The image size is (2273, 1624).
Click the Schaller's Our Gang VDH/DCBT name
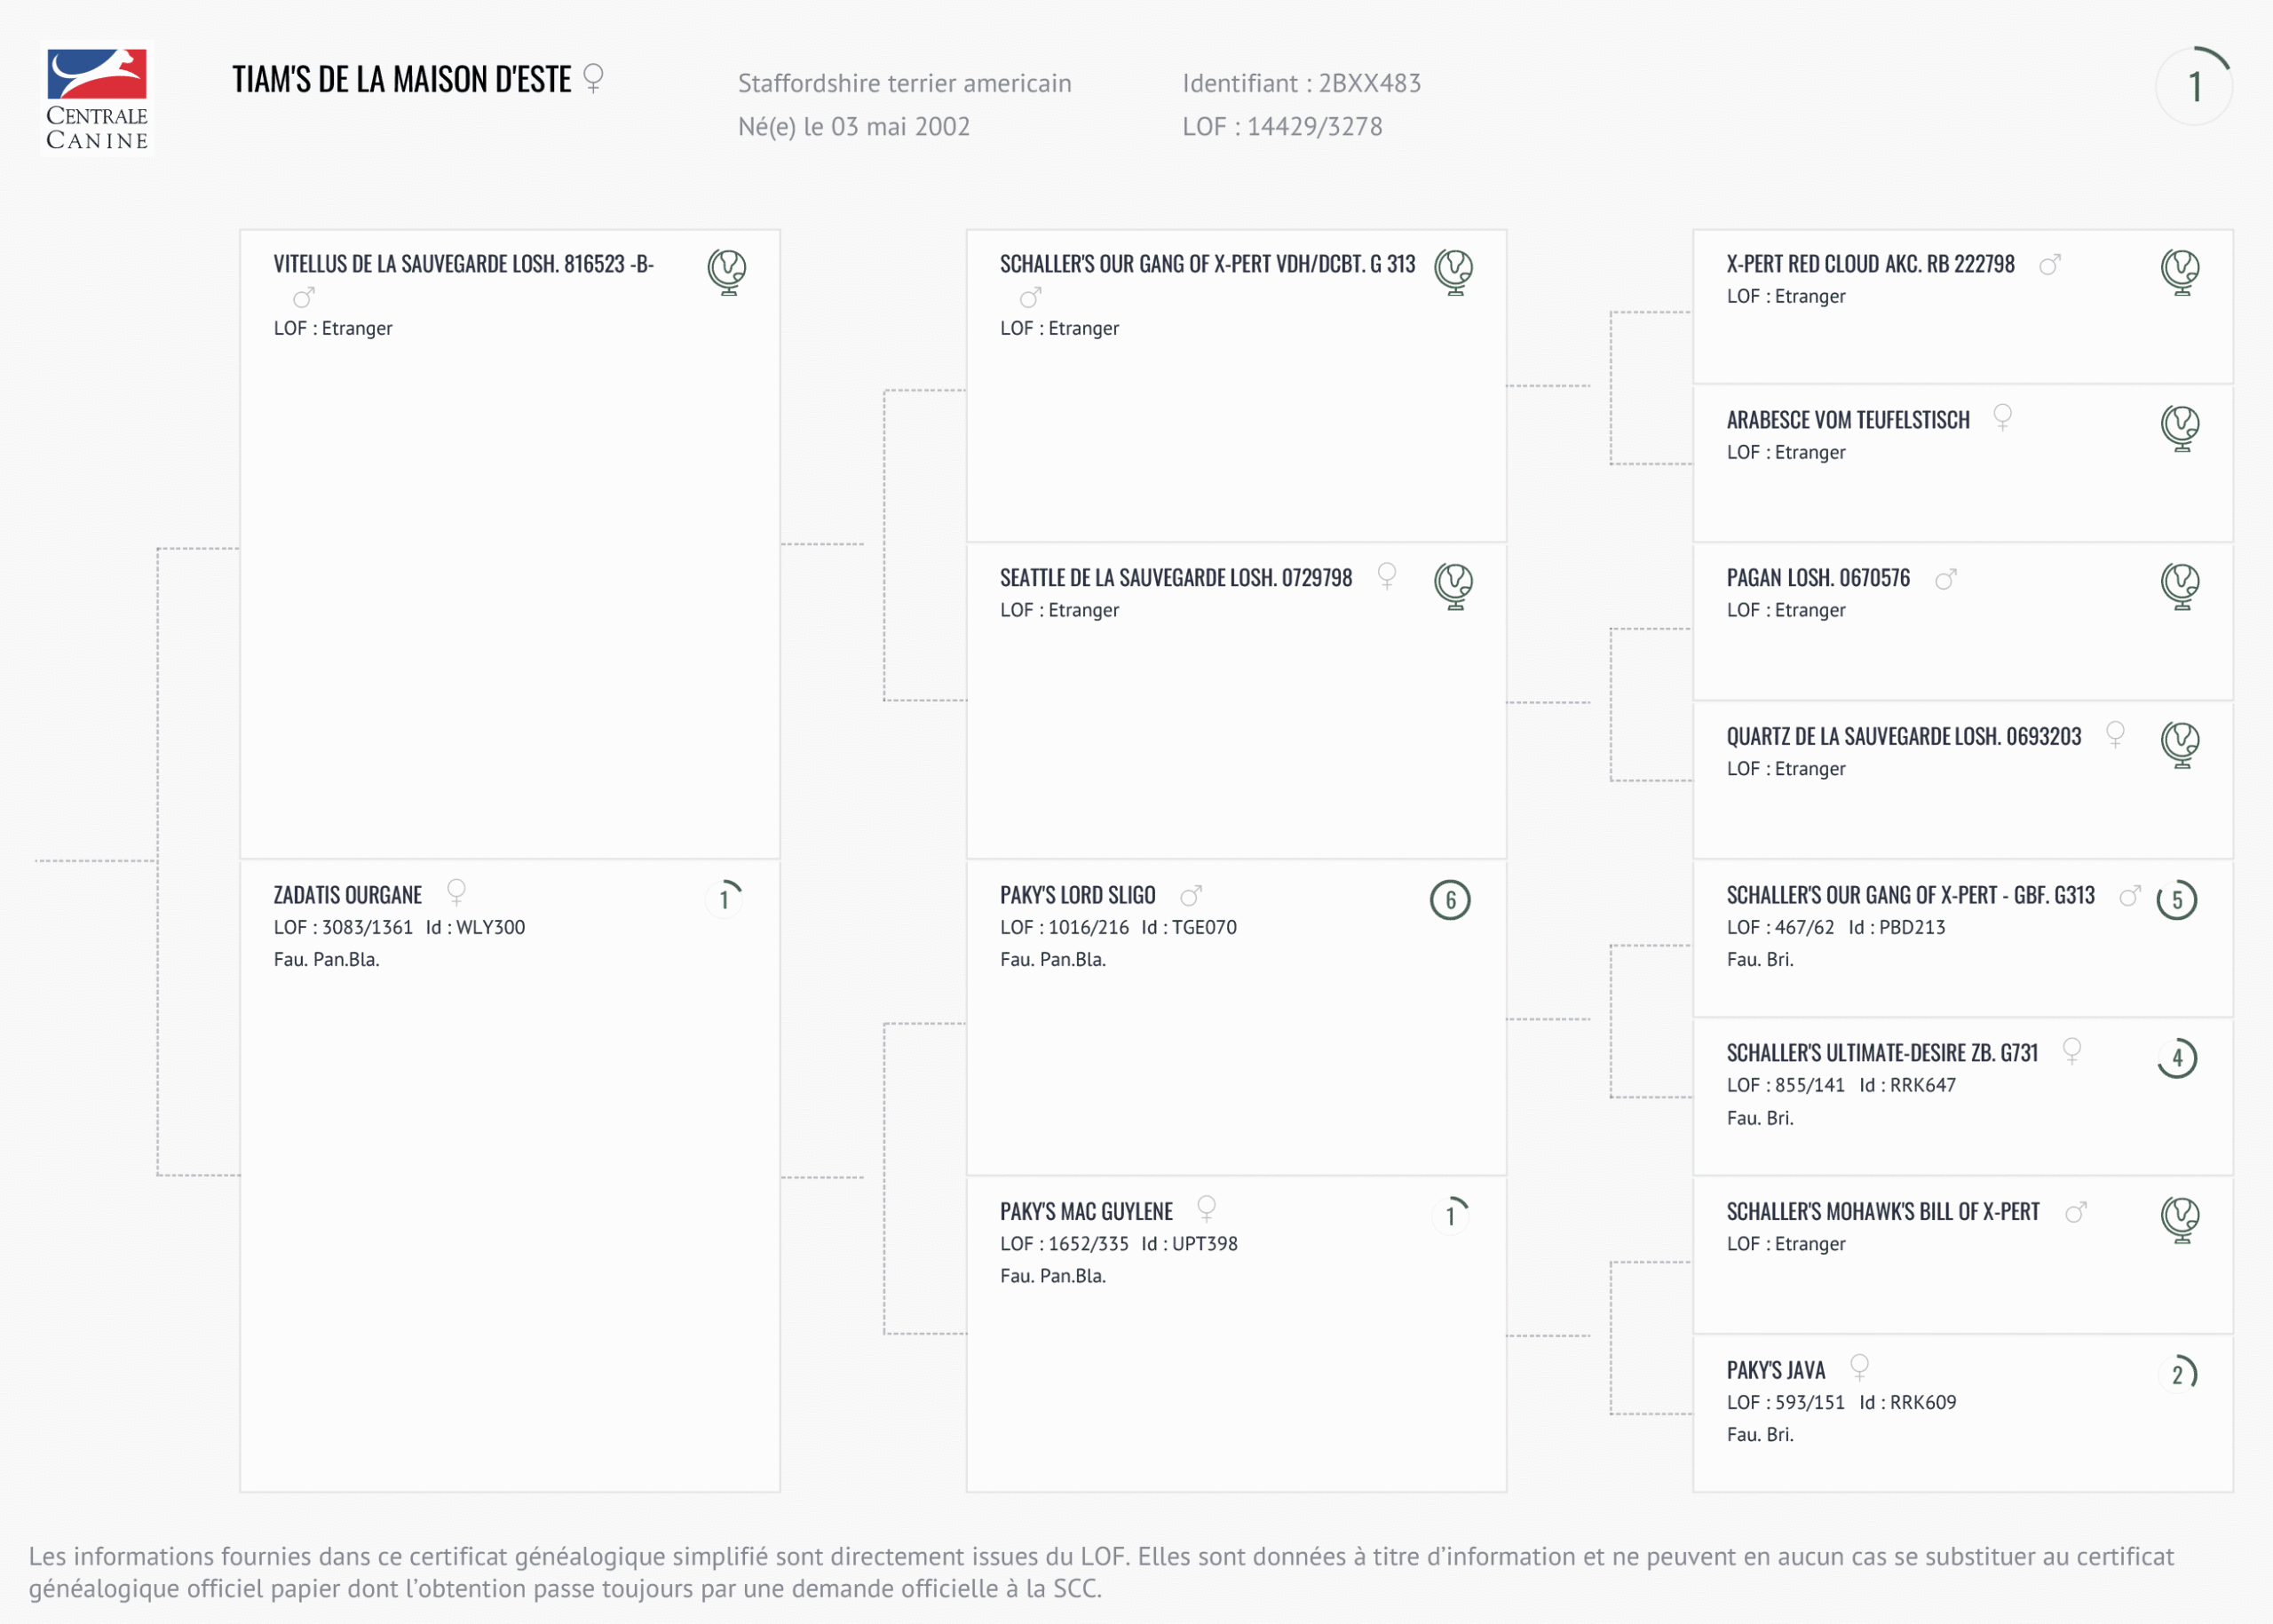(x=1207, y=264)
